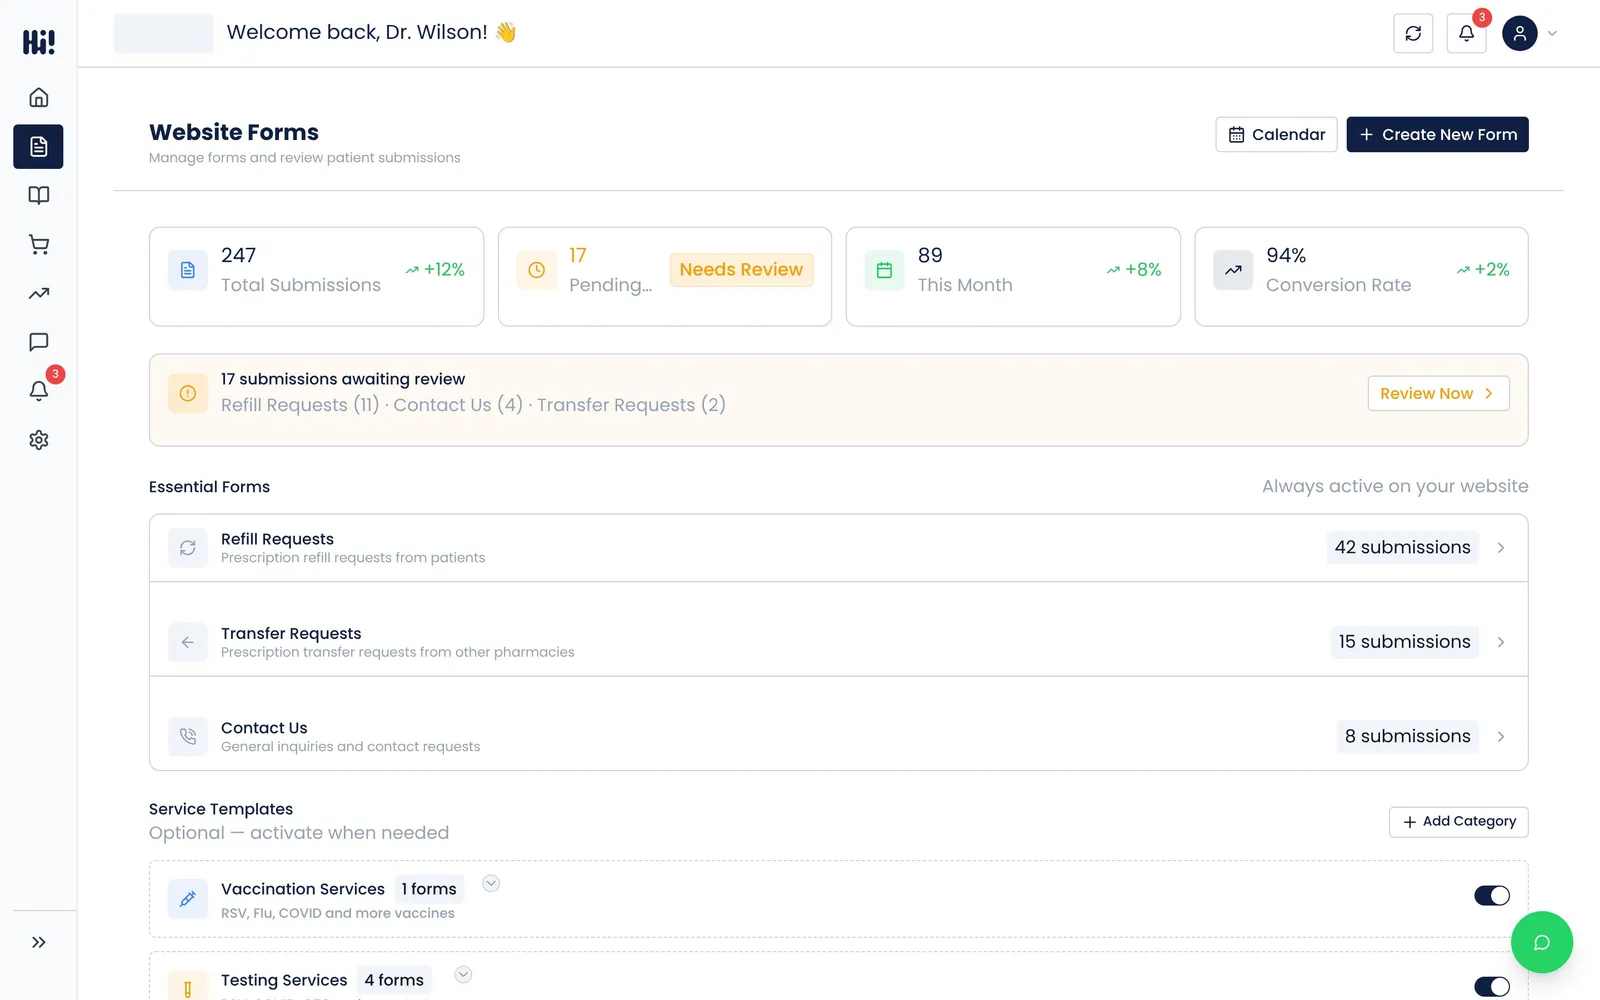Click Create New Form button

tap(1437, 135)
